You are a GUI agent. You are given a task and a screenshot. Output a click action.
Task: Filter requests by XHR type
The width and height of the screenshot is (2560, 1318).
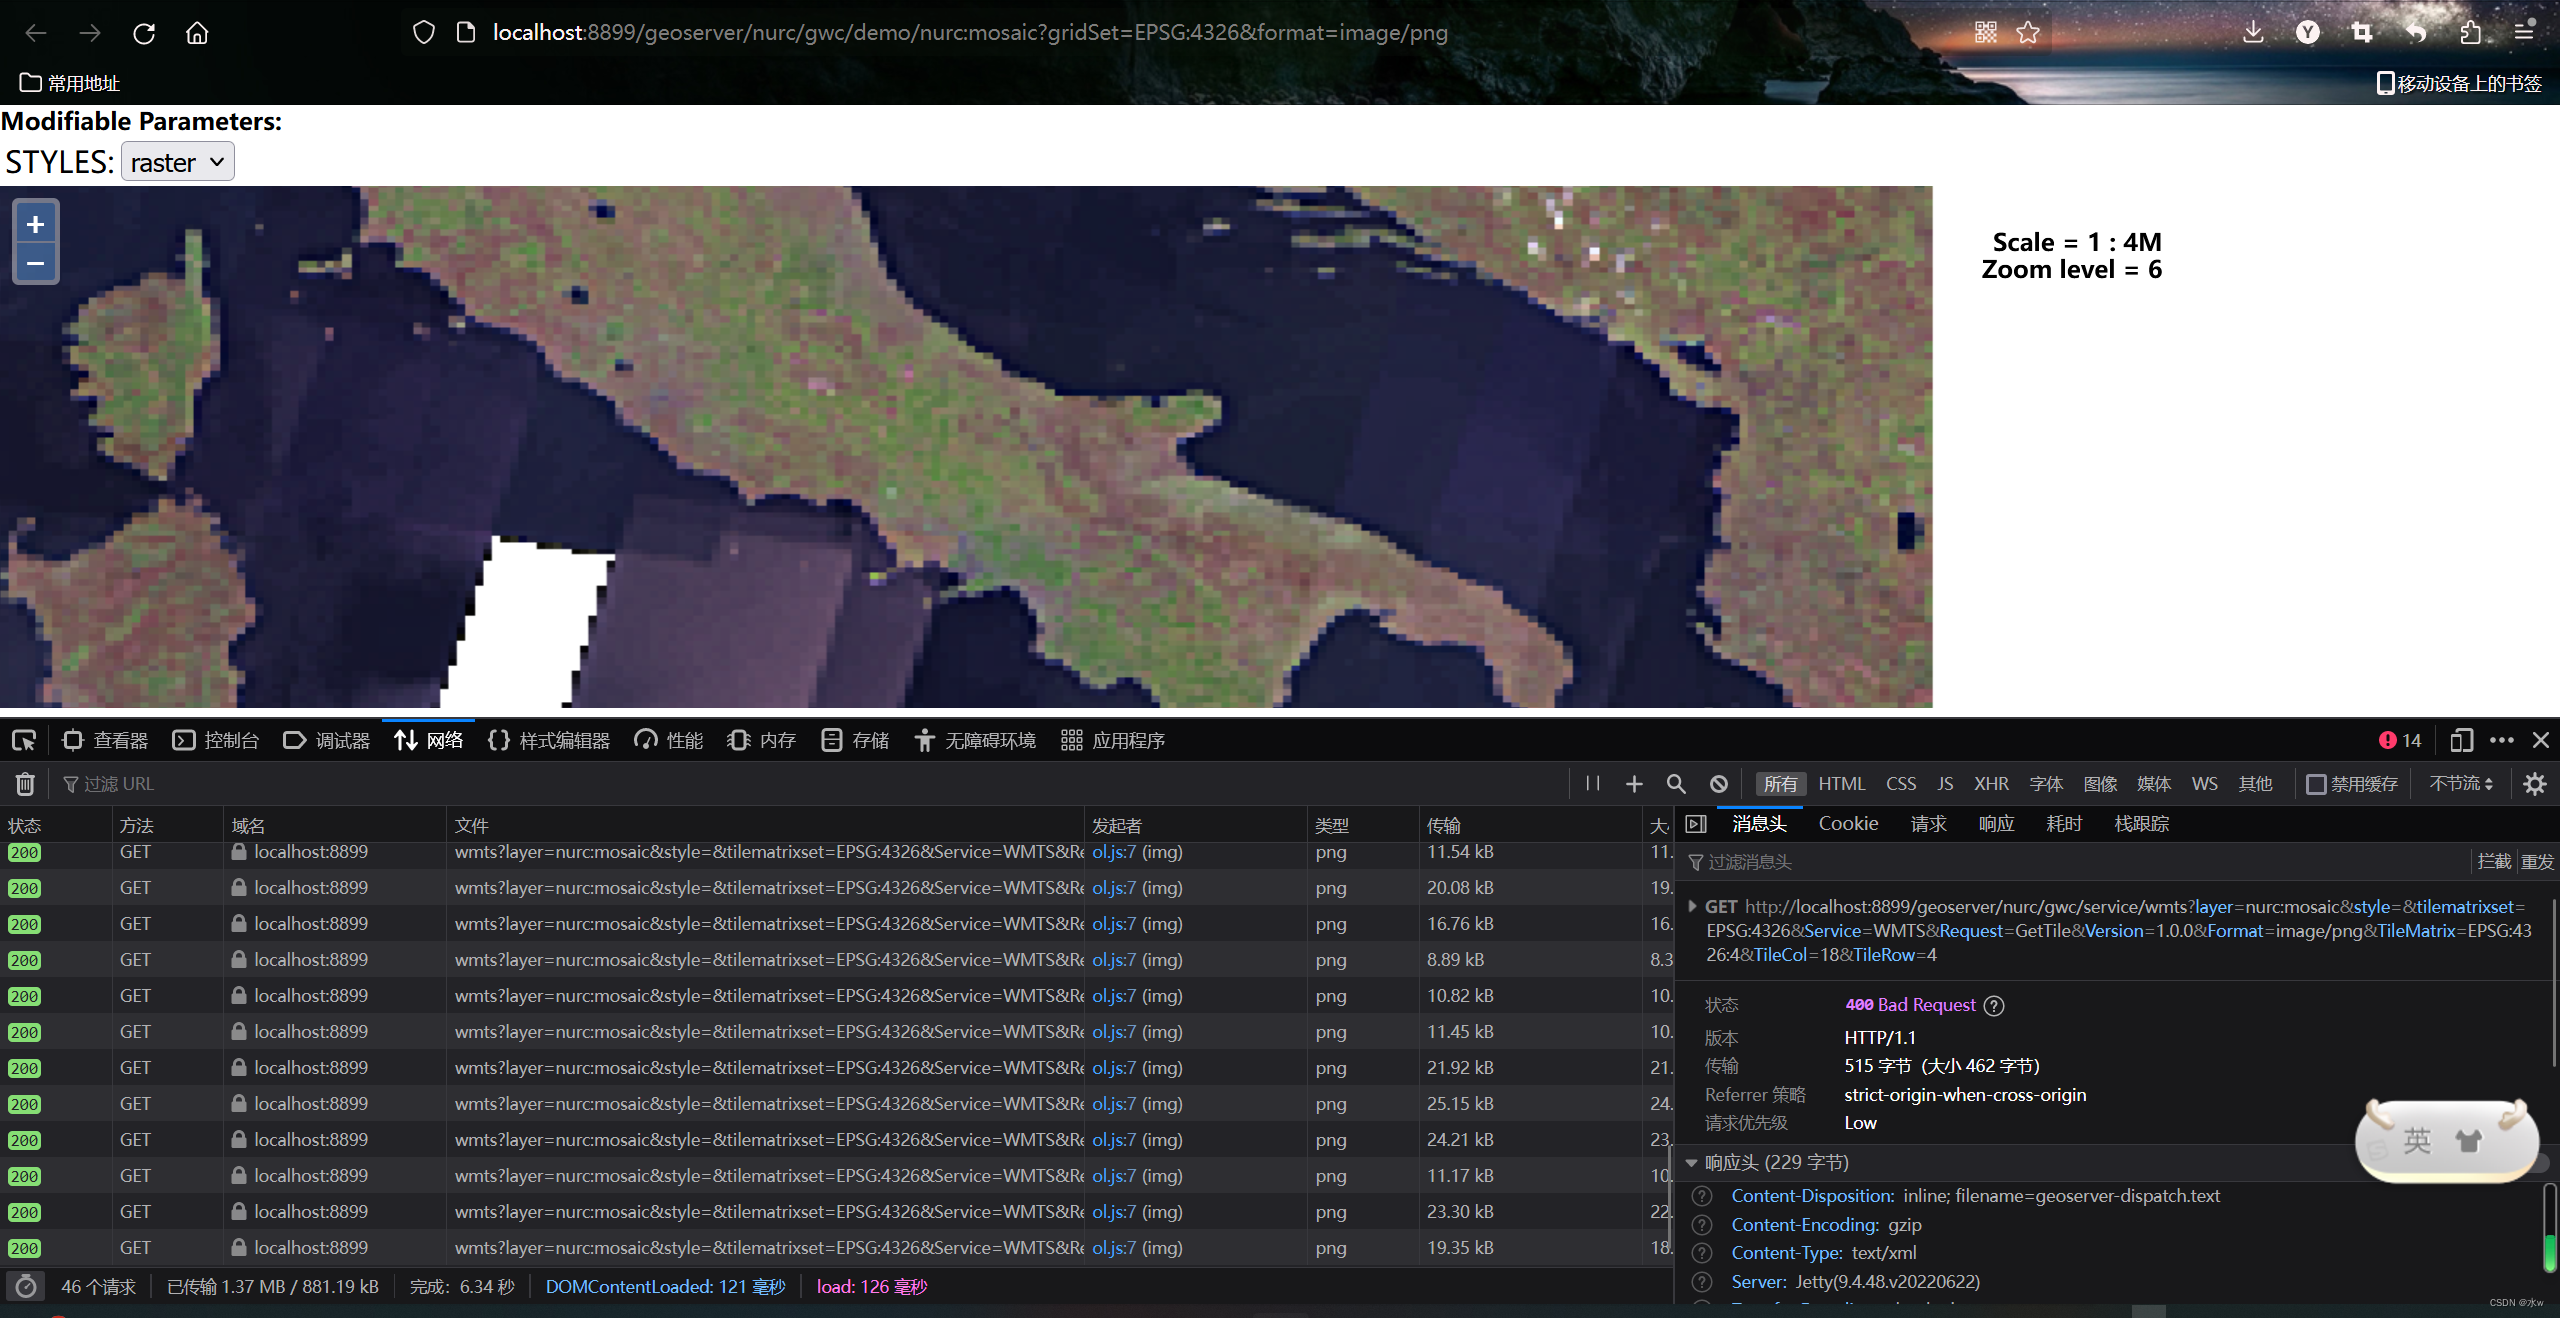pyautogui.click(x=1990, y=784)
